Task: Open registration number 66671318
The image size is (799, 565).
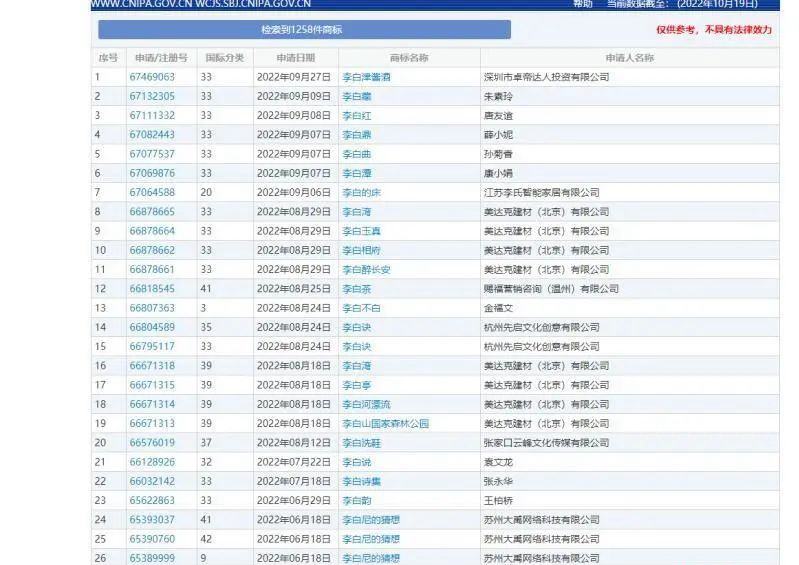Action: click(x=152, y=366)
